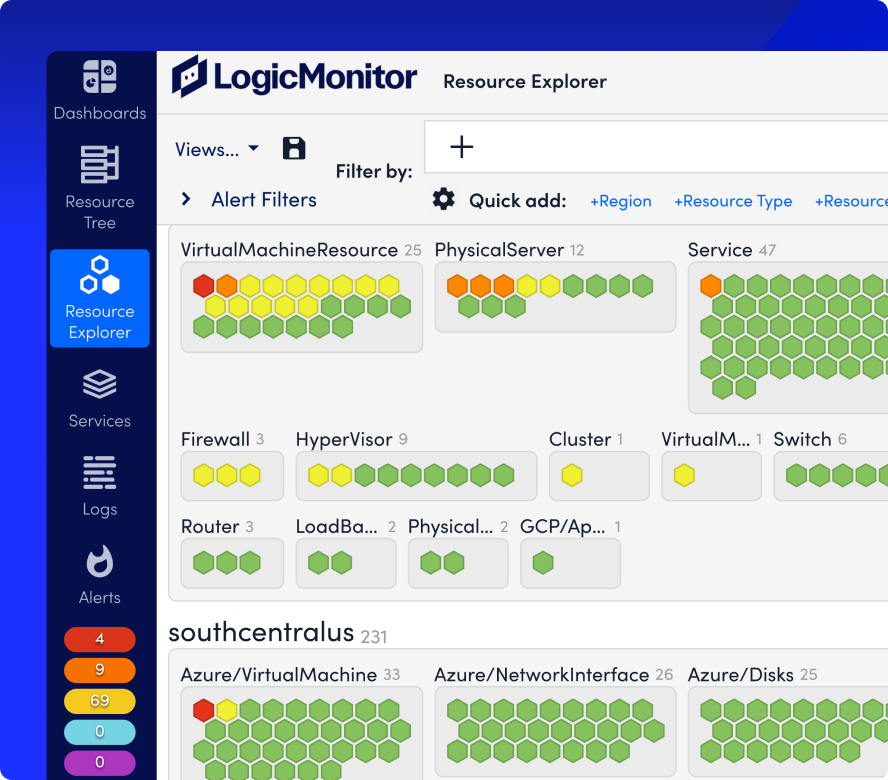Click the Azure/Disks group heading
888x780 pixels.
[741, 675]
